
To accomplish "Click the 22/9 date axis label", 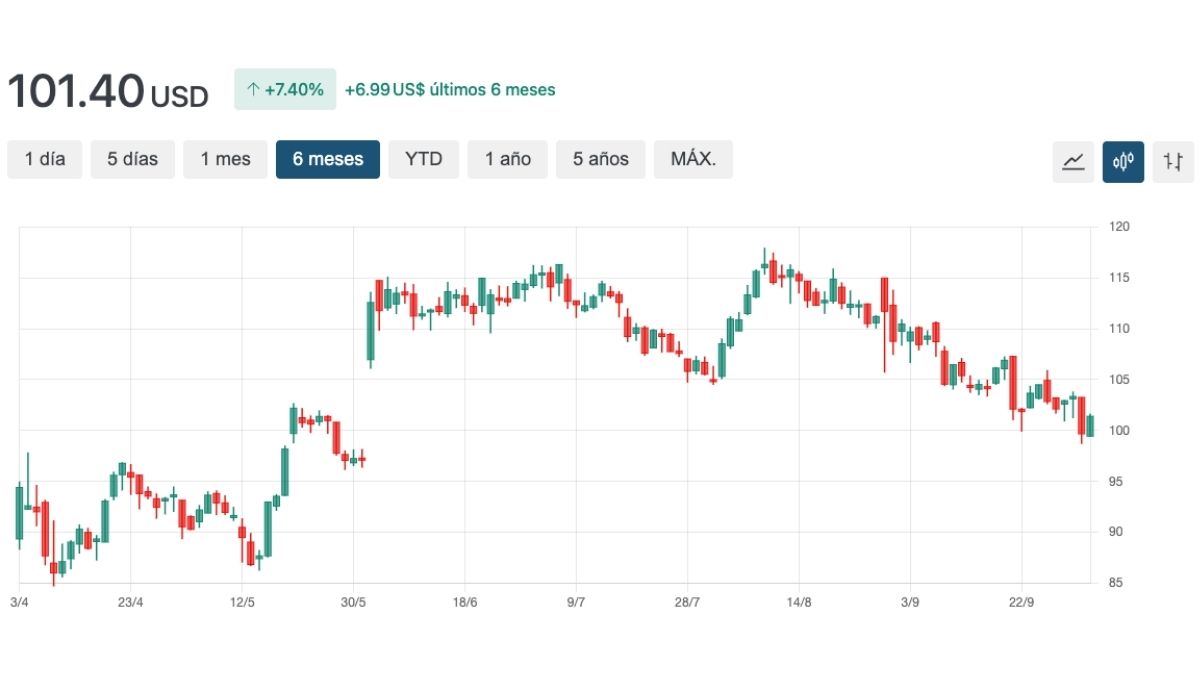I will pos(1021,602).
